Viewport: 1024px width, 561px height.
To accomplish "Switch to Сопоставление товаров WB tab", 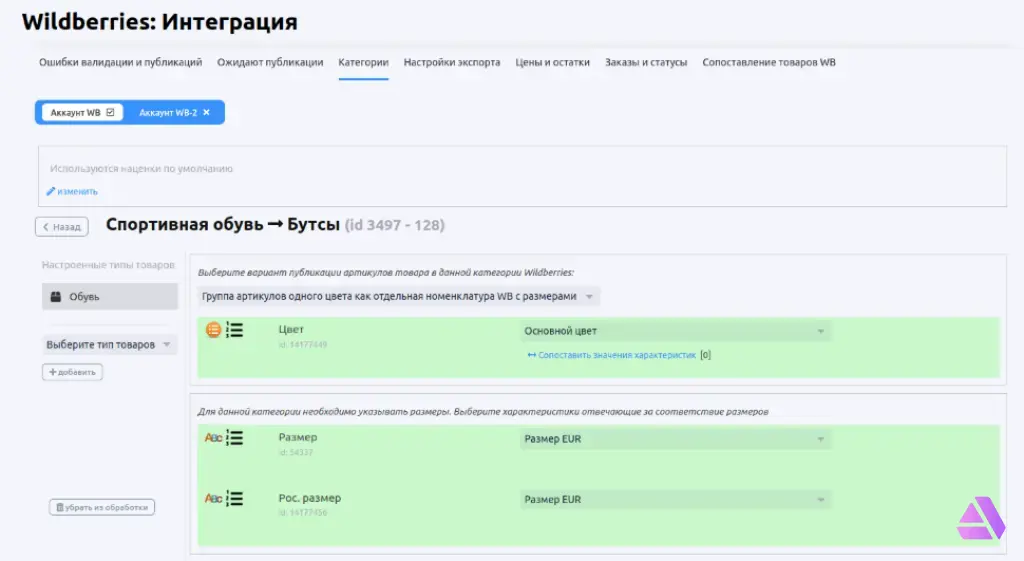I will 769,63.
